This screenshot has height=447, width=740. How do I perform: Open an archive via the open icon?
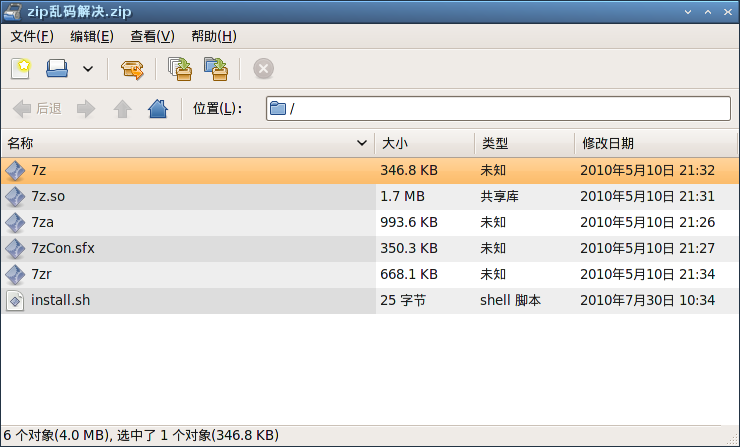(57, 68)
